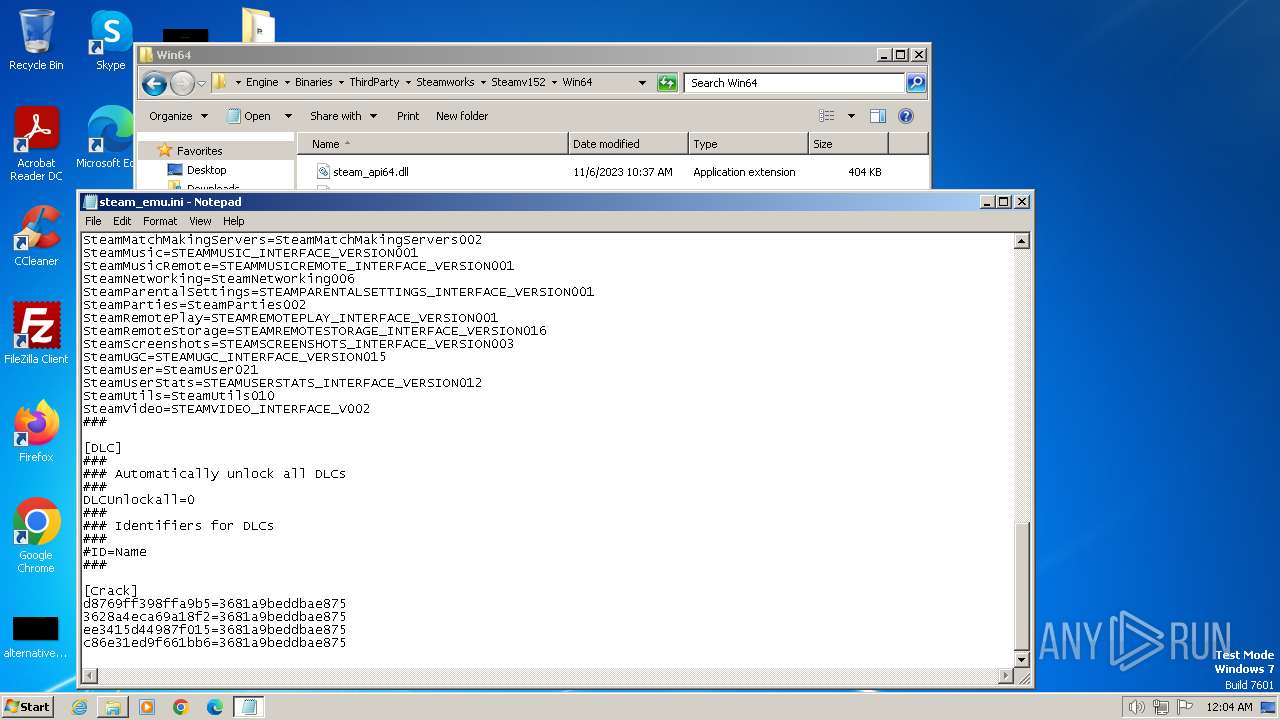Click Print in Explorer toolbar
Image resolution: width=1280 pixels, height=720 pixels.
408,116
